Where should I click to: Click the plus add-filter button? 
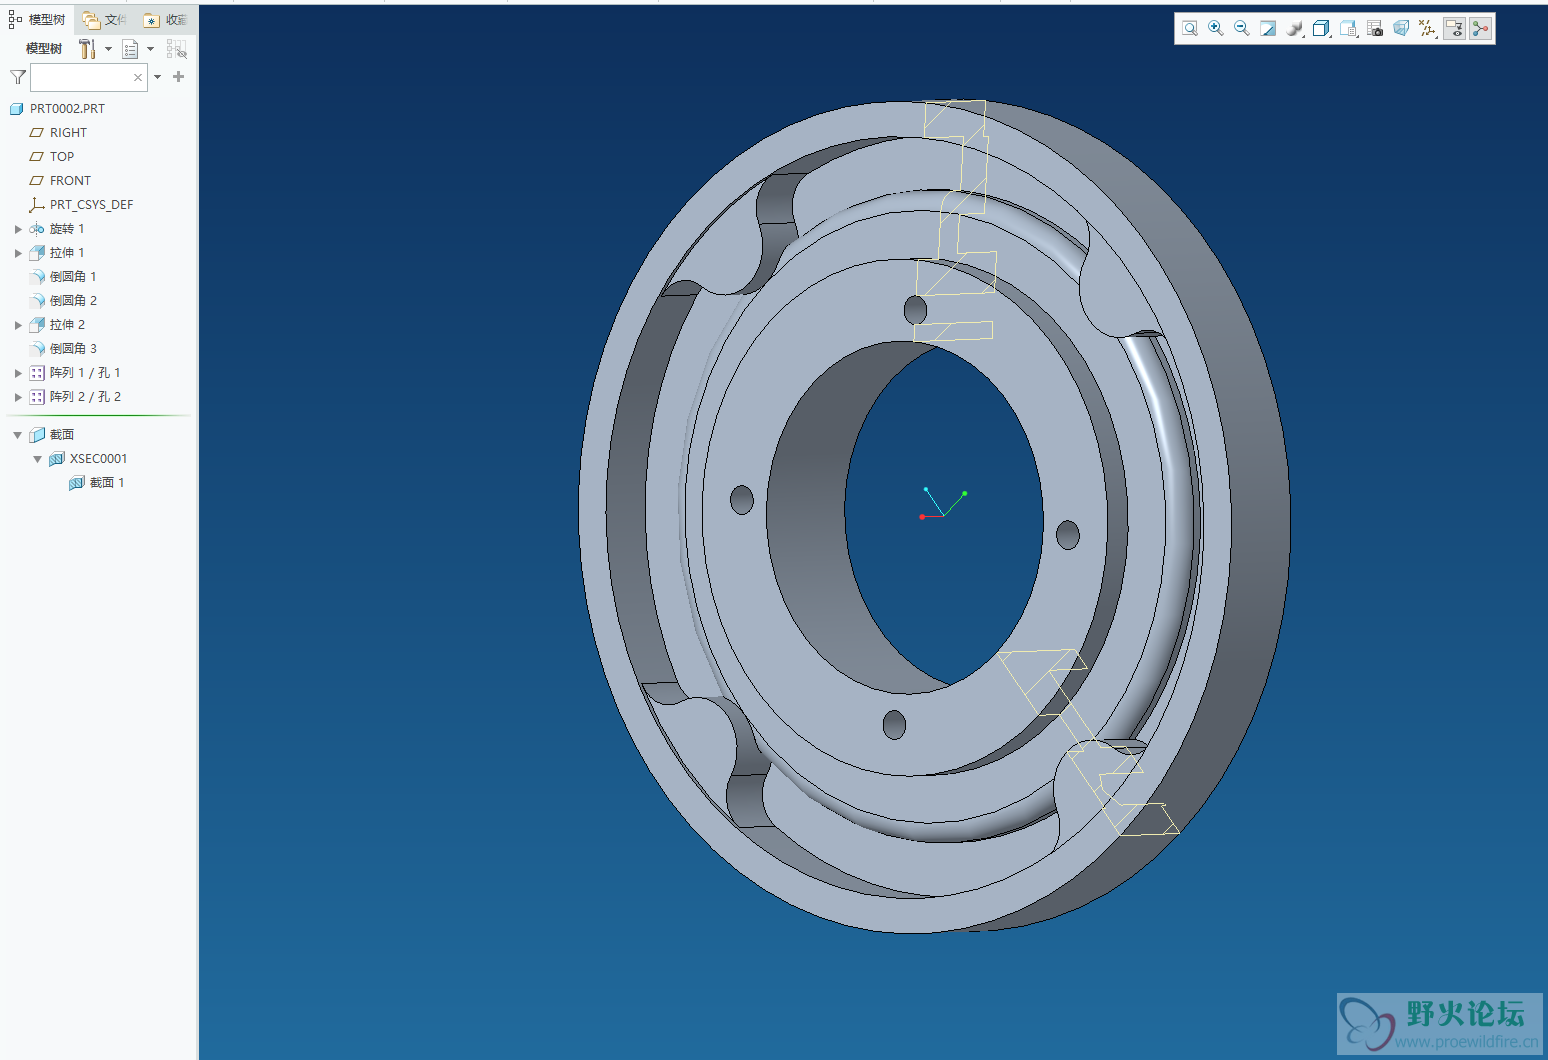(x=179, y=76)
